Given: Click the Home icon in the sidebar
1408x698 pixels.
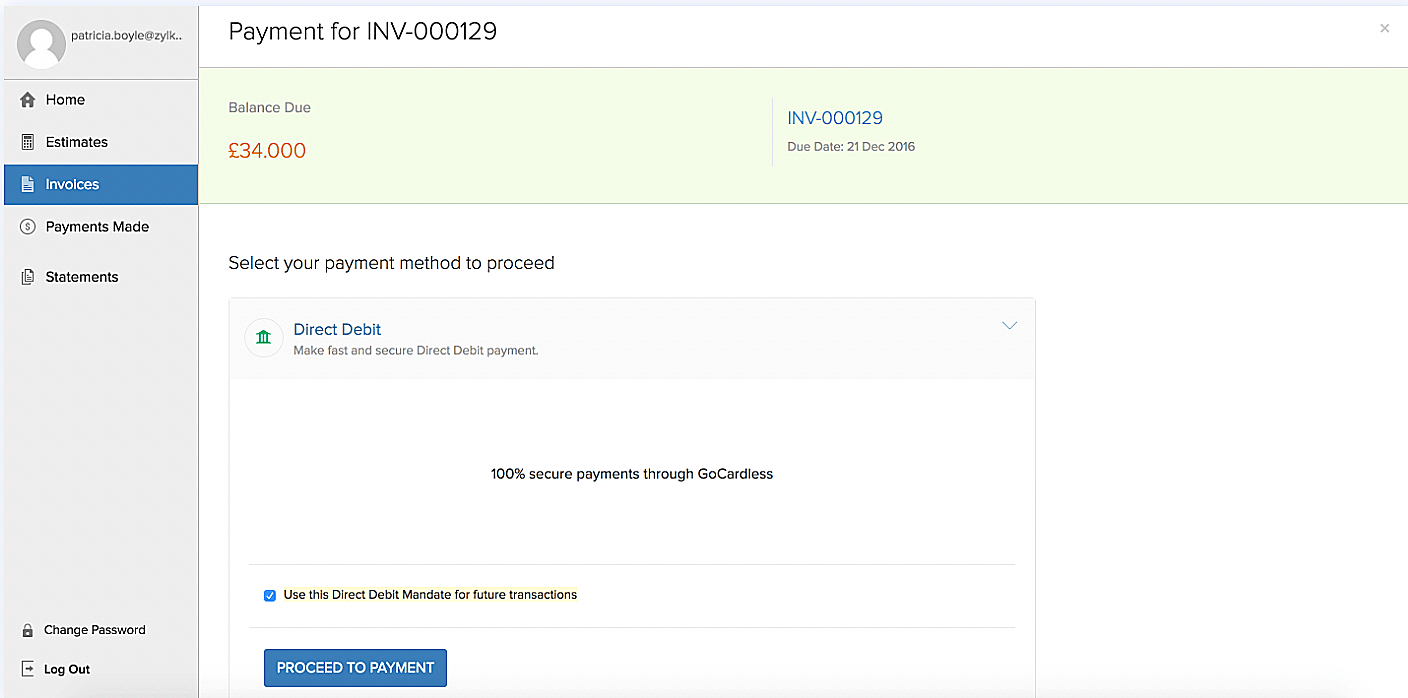Looking at the screenshot, I should pyautogui.click(x=27, y=99).
